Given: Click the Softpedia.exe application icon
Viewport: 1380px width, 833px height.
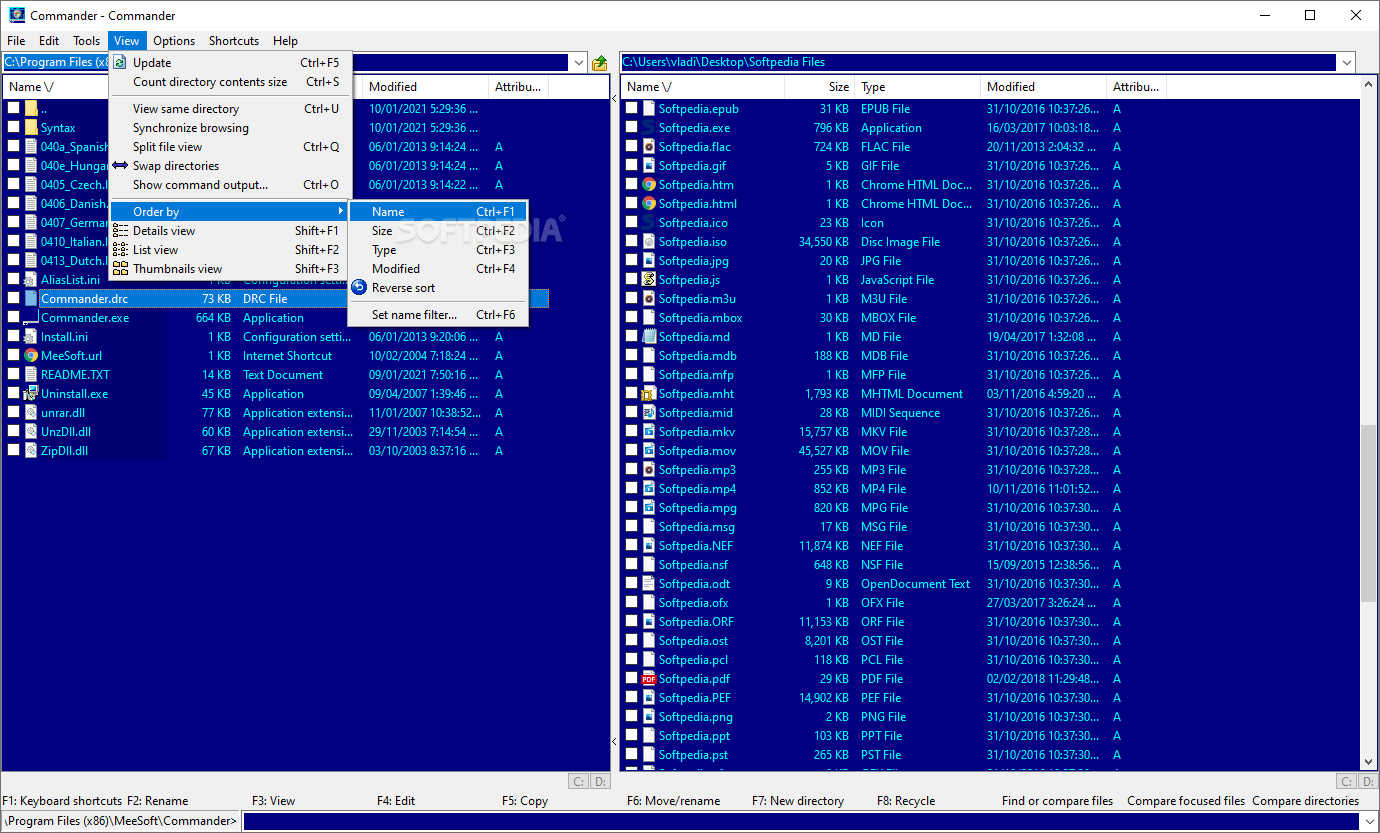Looking at the screenshot, I should 649,128.
